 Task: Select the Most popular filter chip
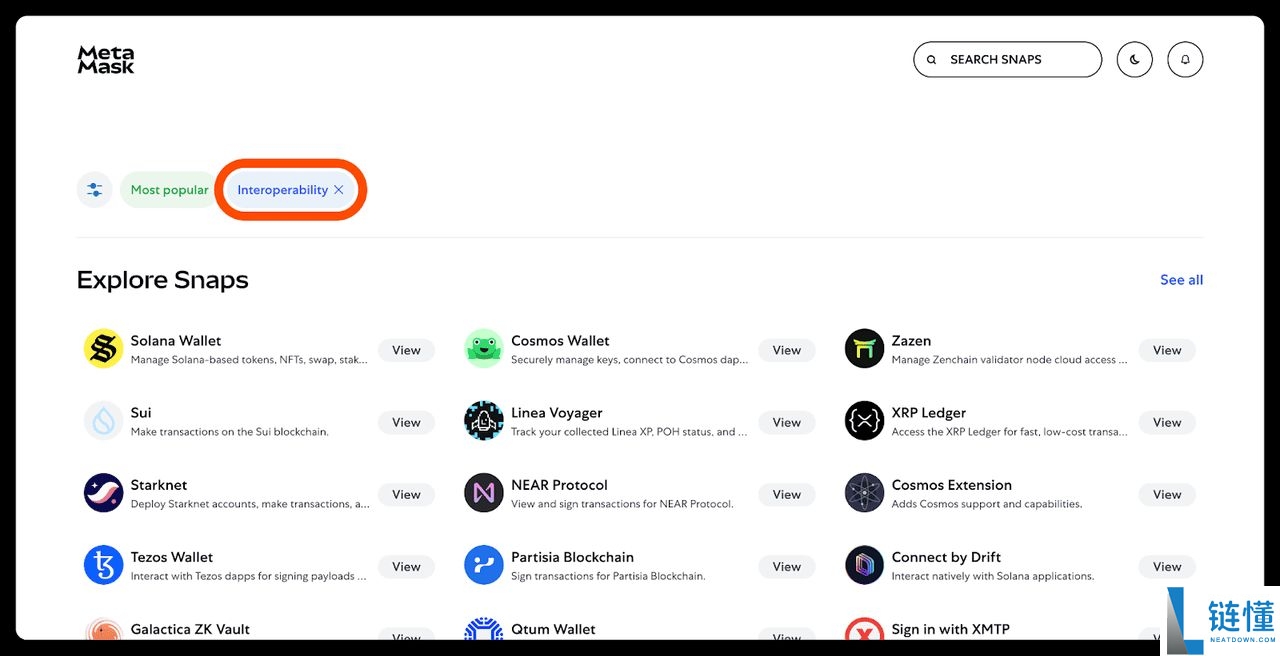pos(169,190)
